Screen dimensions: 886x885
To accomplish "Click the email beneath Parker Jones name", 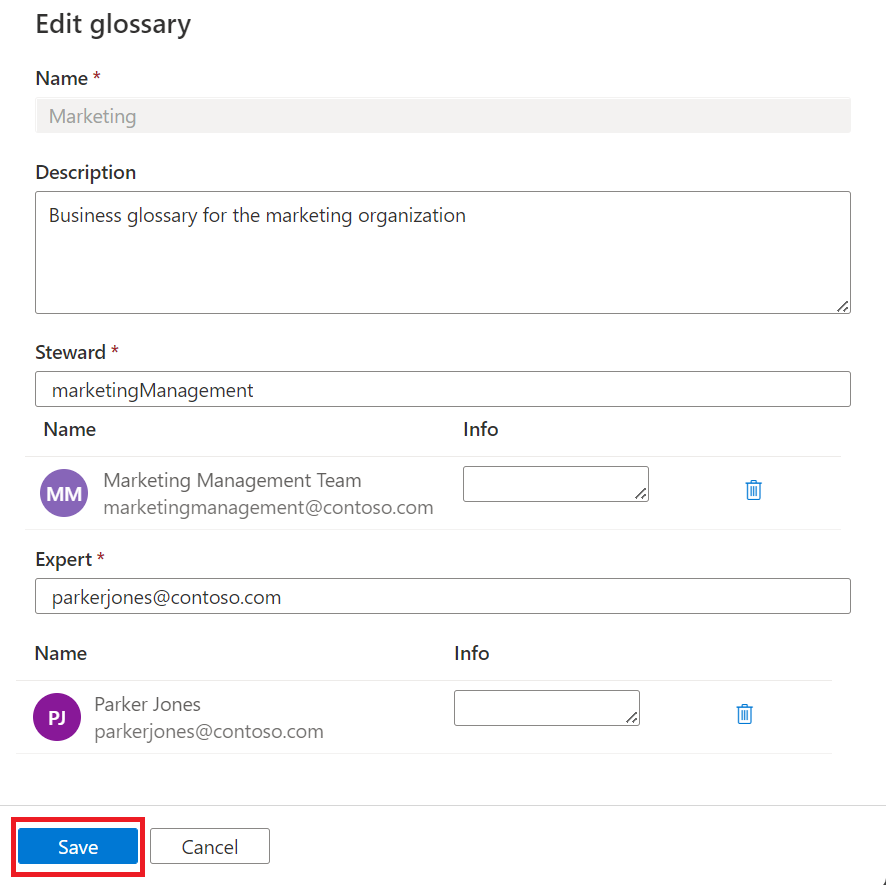I will [208, 732].
